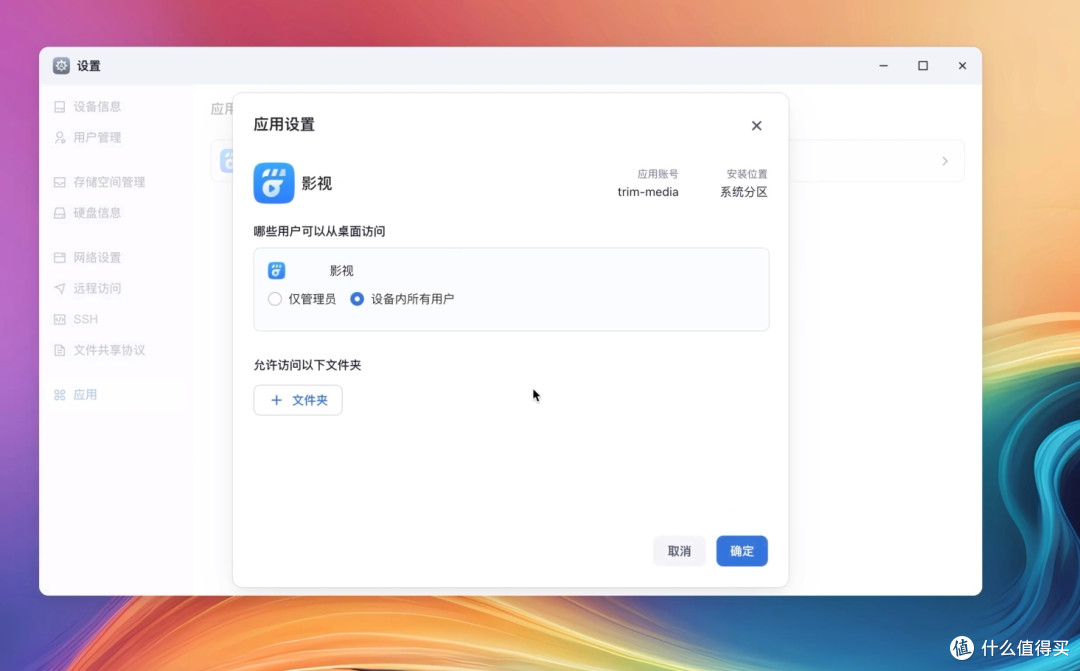The image size is (1080, 671).
Task: Click the 用户管理 person icon
Action: click(60, 138)
